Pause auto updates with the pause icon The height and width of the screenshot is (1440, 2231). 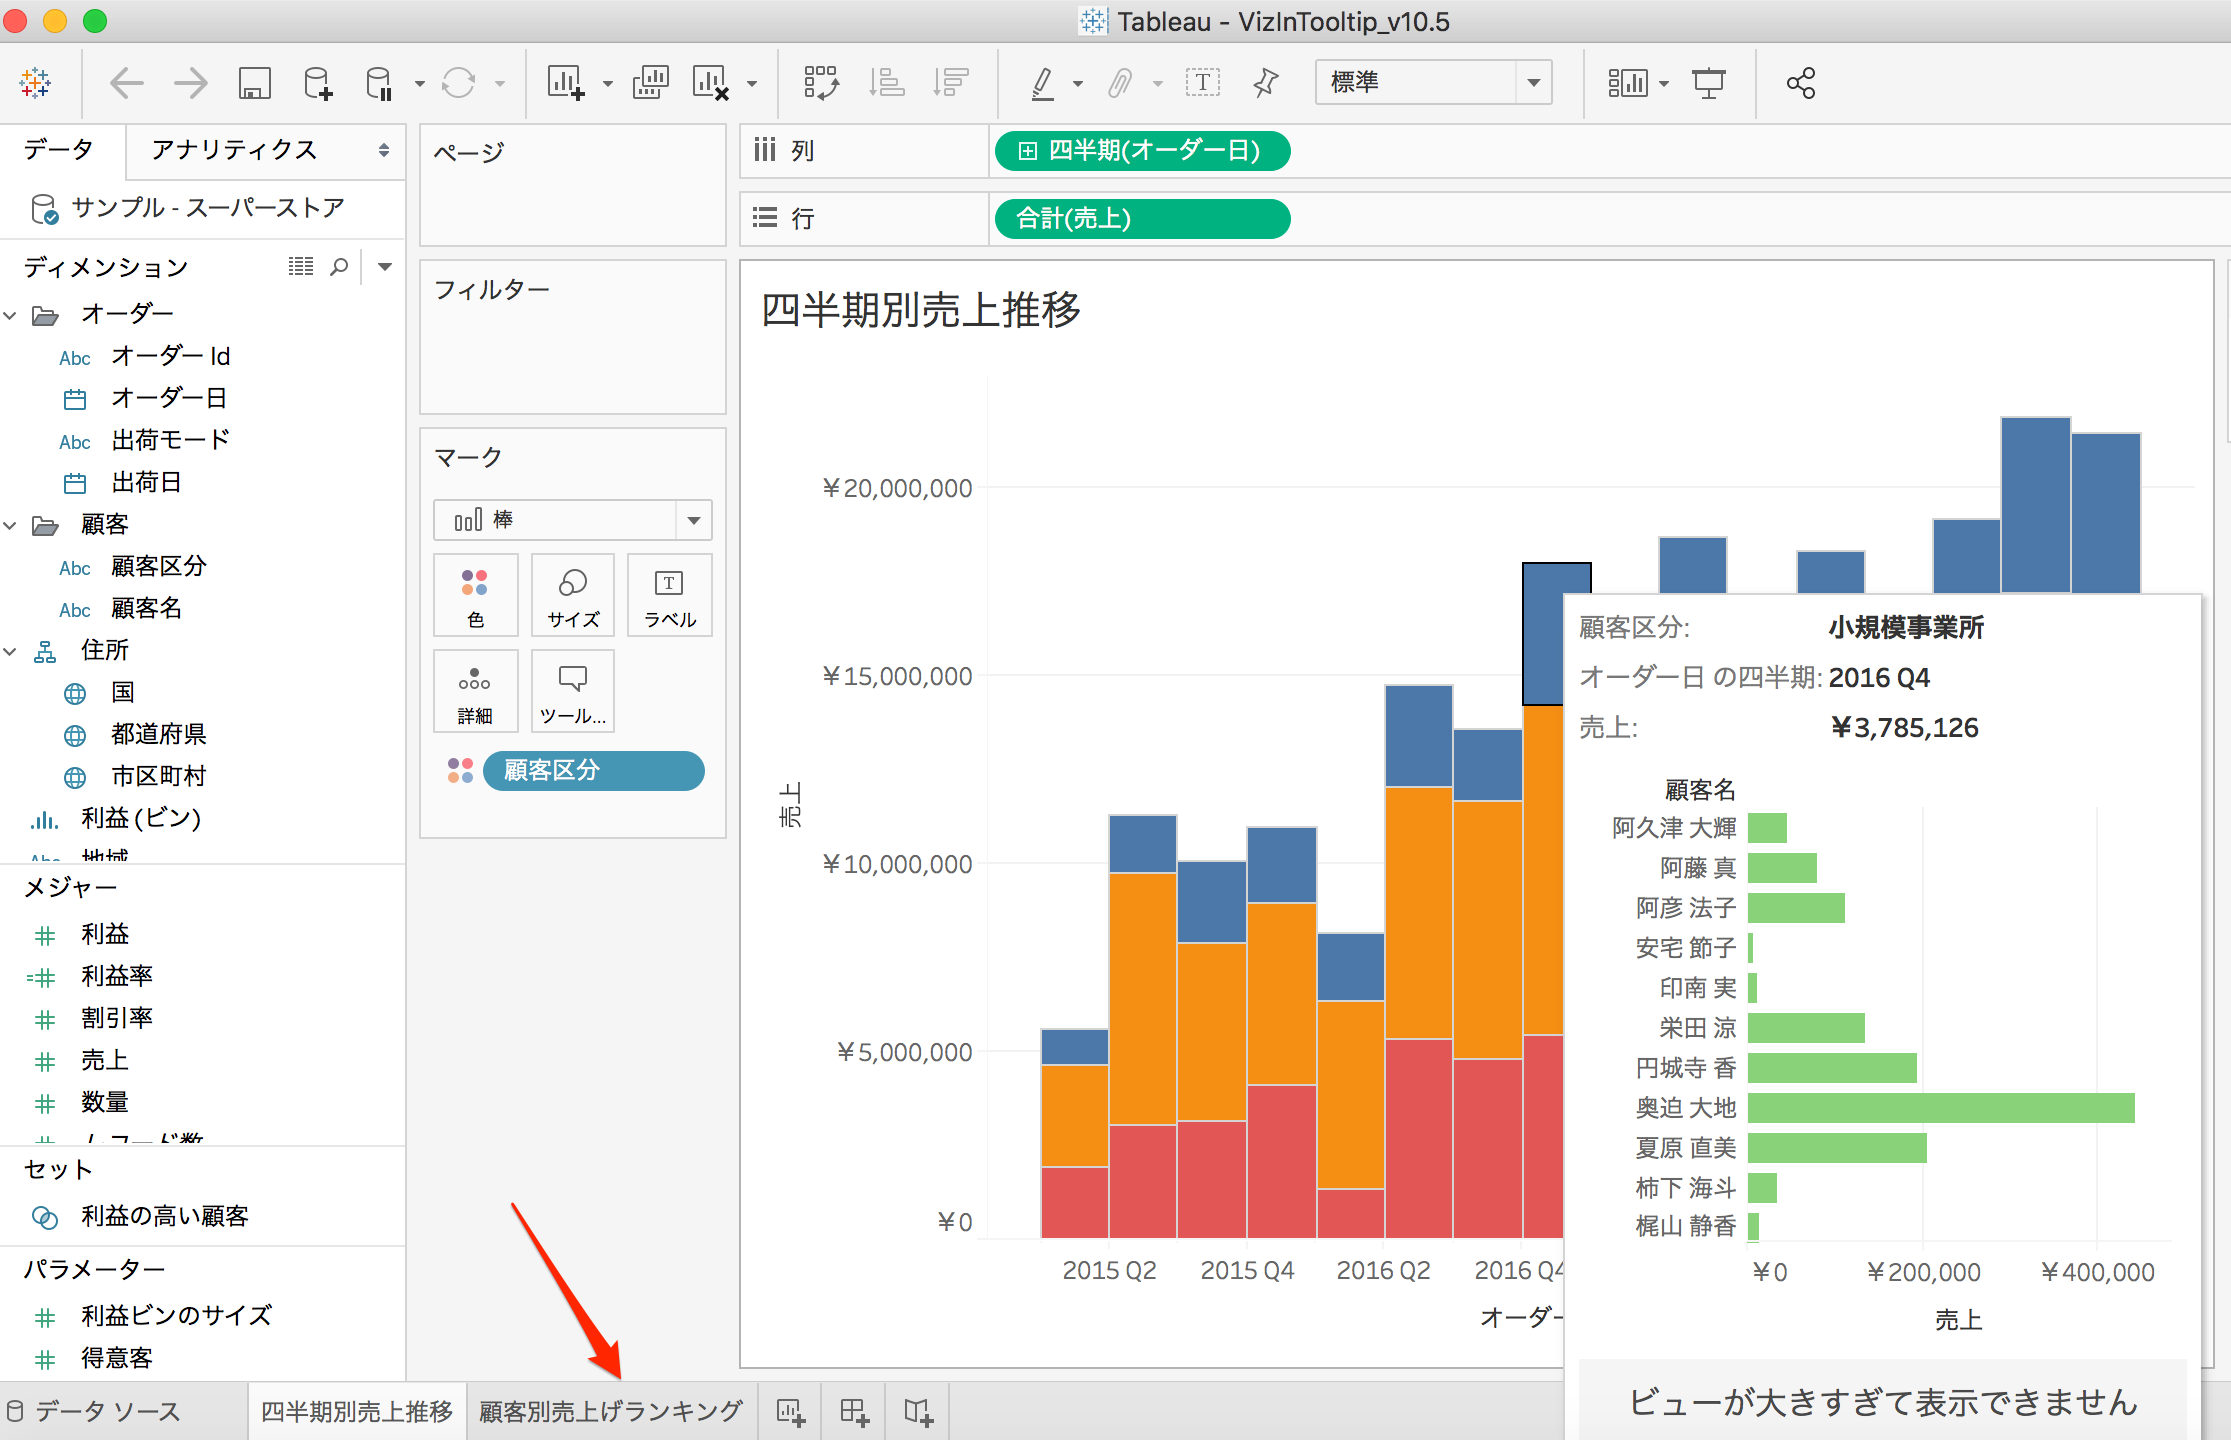[380, 83]
